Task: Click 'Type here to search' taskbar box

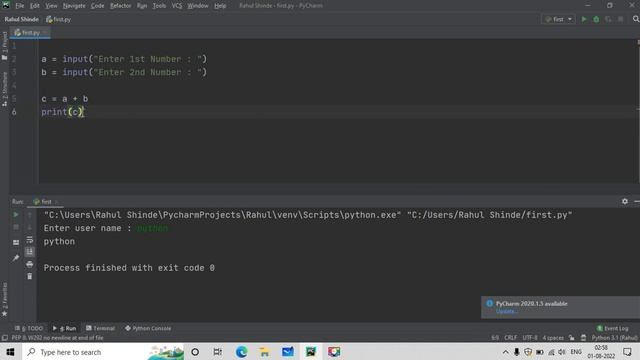Action: (102, 352)
